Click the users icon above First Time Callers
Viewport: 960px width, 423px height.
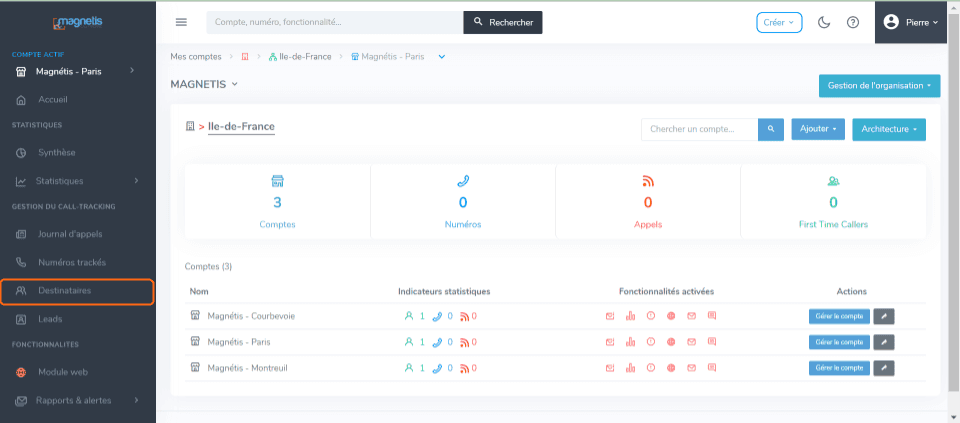tap(833, 181)
